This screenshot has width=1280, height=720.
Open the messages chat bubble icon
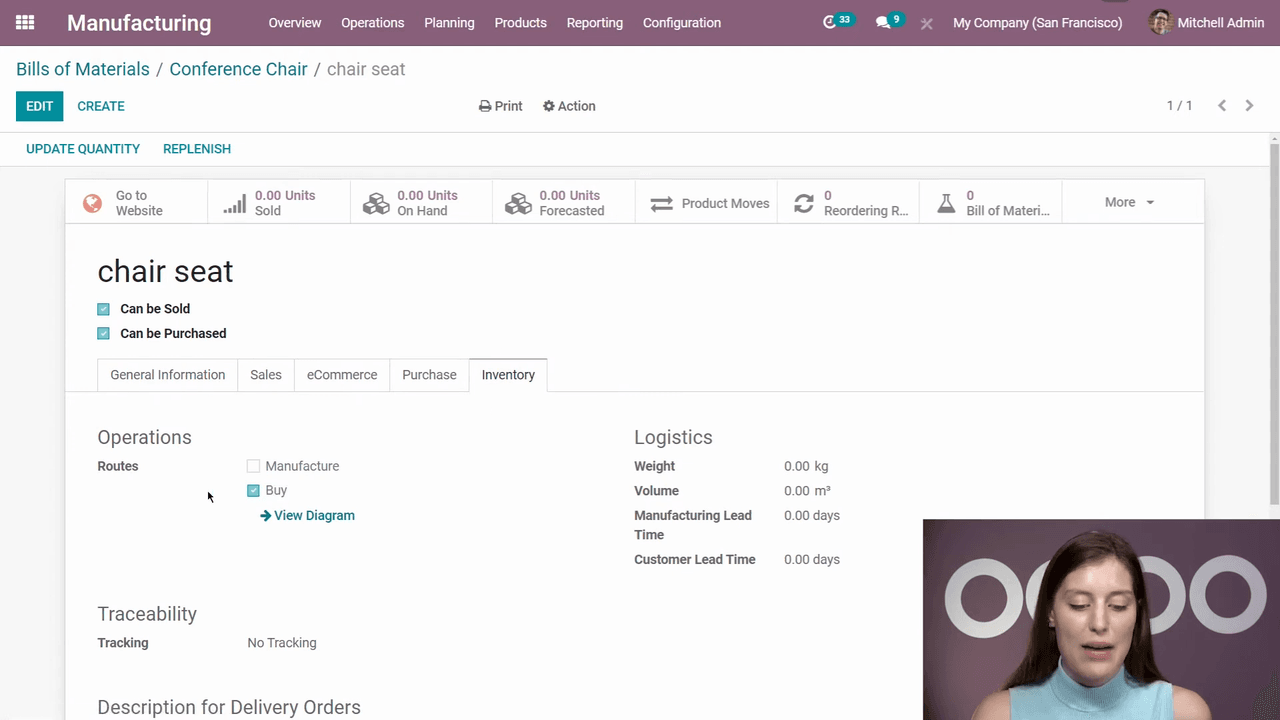pos(883,22)
